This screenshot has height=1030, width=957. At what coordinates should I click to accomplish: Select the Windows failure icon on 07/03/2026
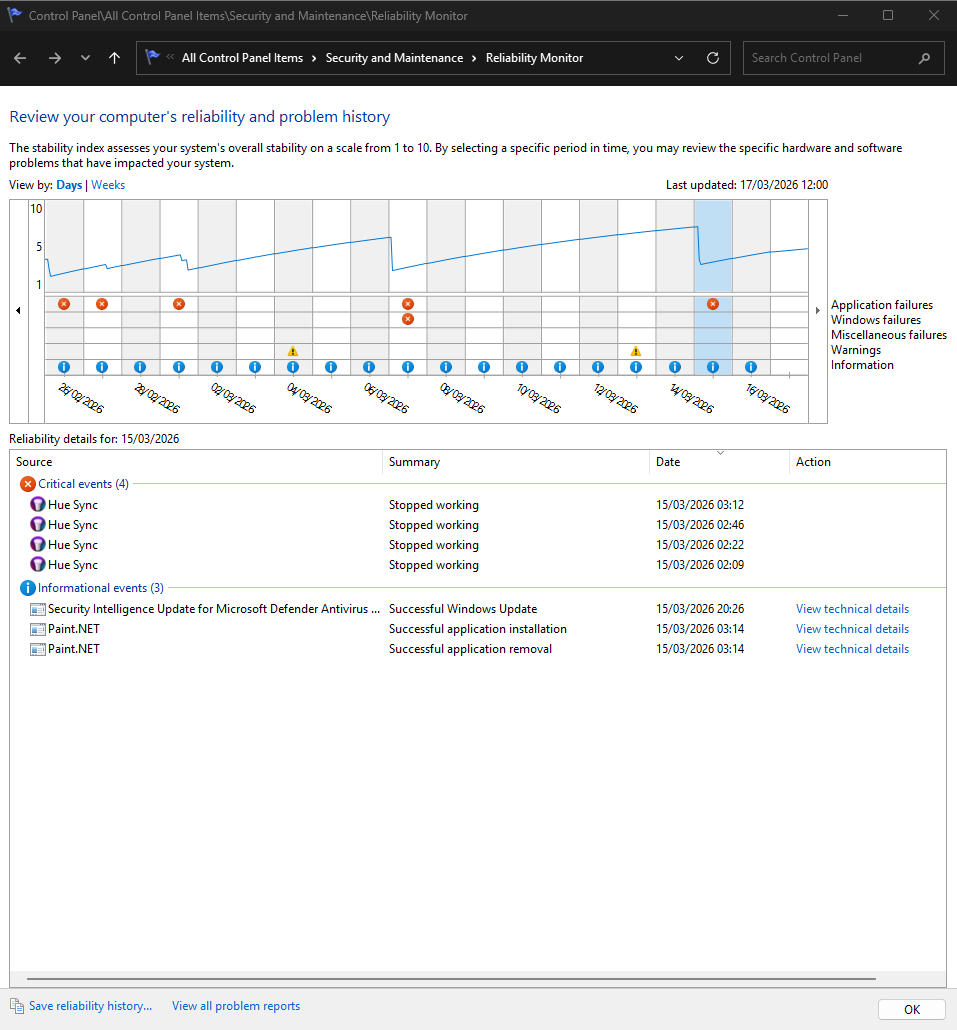point(408,319)
